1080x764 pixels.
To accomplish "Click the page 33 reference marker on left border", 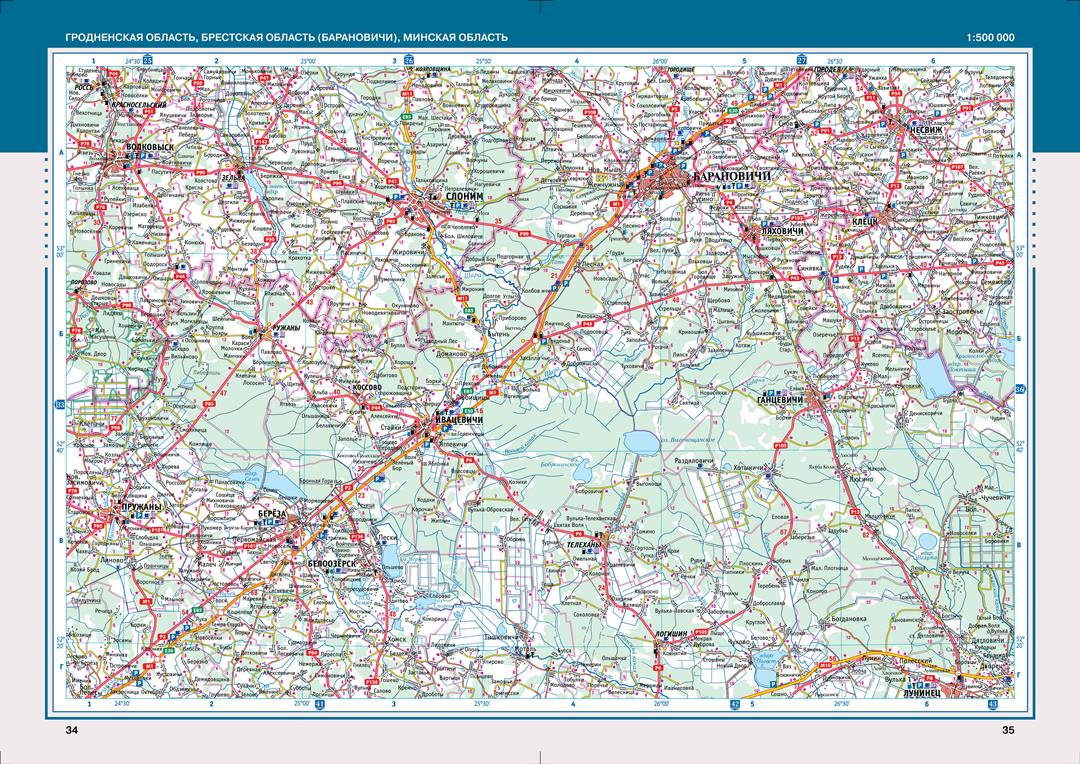I will tap(60, 404).
